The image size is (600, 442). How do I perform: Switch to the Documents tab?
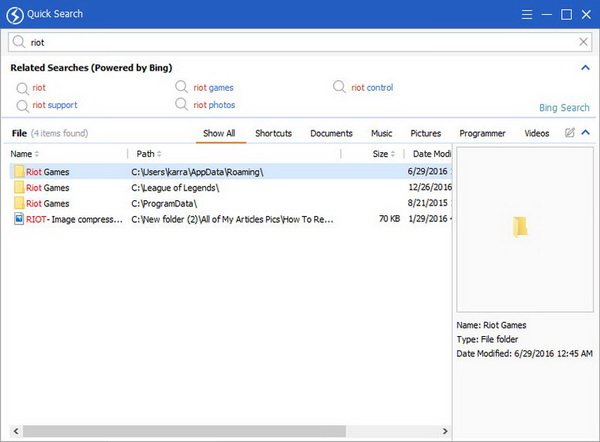[x=331, y=133]
